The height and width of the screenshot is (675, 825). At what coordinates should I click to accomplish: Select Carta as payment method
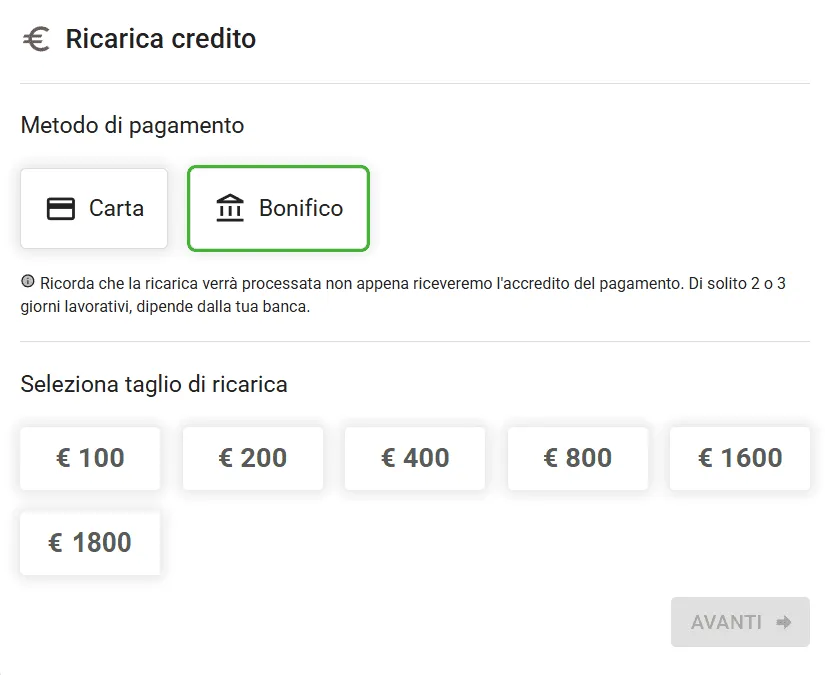(x=94, y=208)
